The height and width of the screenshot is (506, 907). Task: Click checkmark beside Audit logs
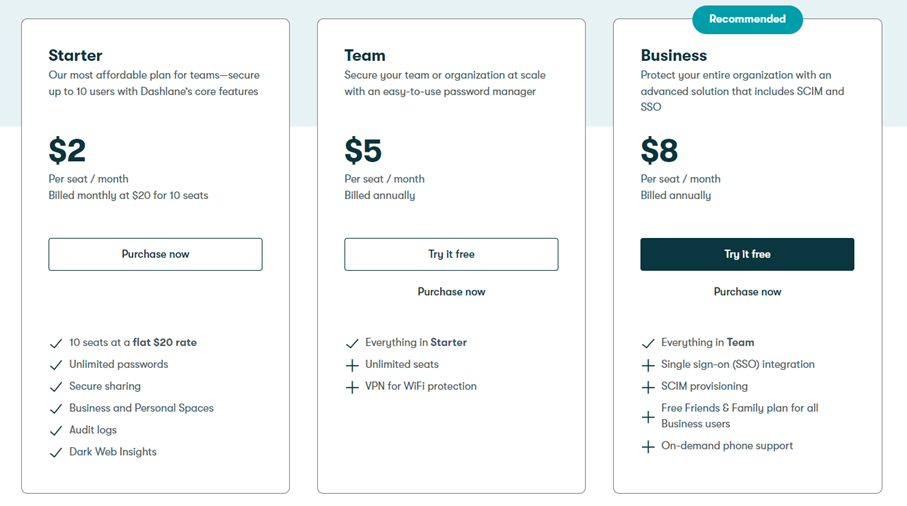(x=56, y=431)
